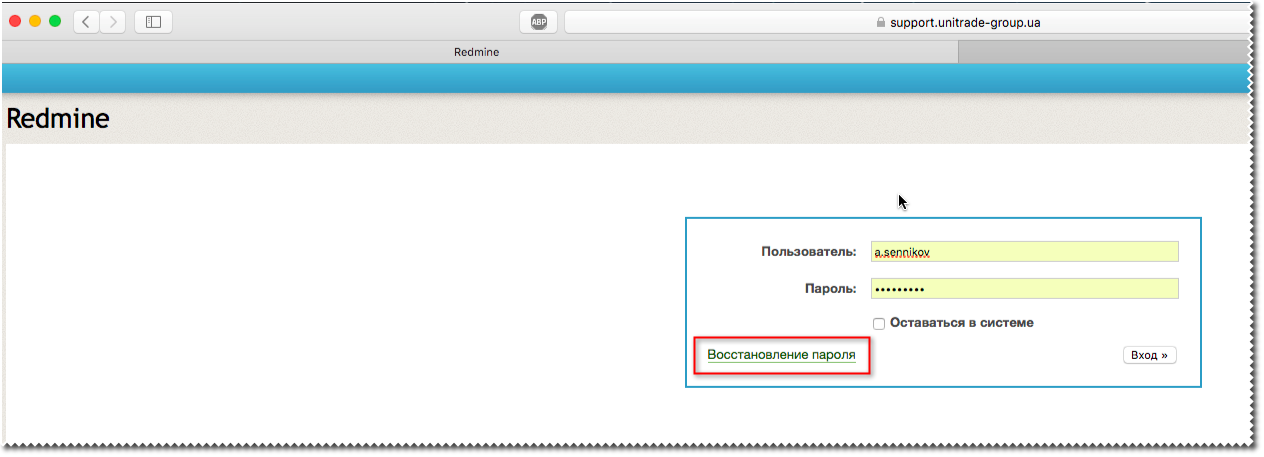Click the Пароль password field
Viewport: 1264px width, 457px height.
coord(1024,288)
